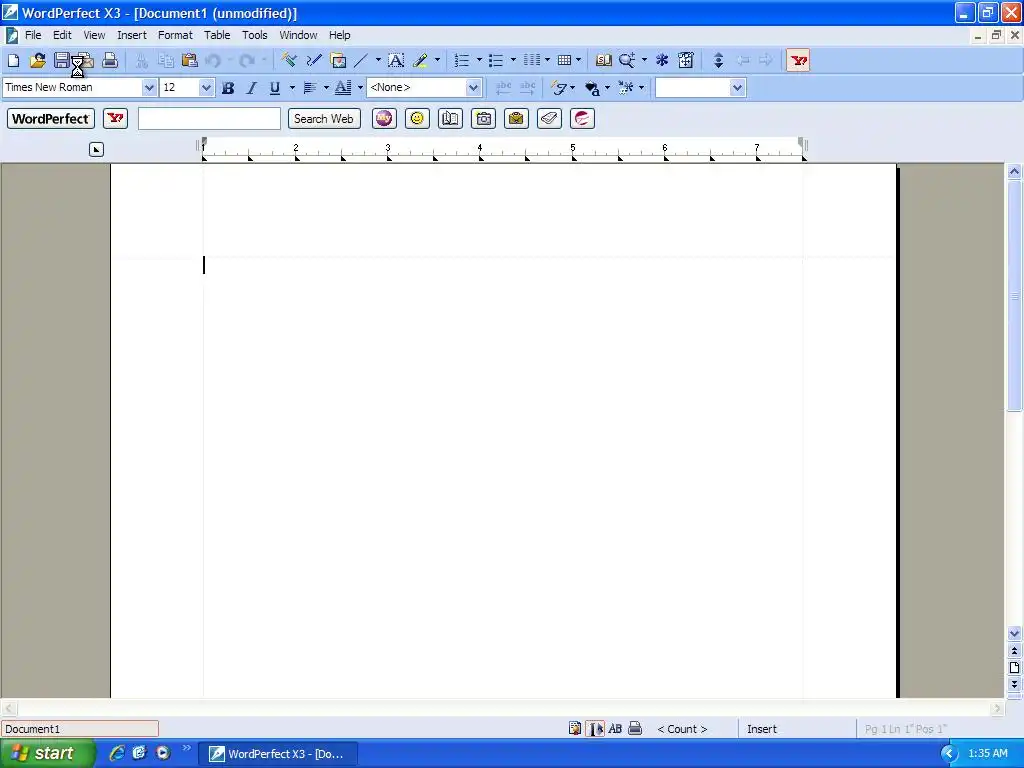Toggle italic text formatting
This screenshot has height=768, width=1024.
251,88
